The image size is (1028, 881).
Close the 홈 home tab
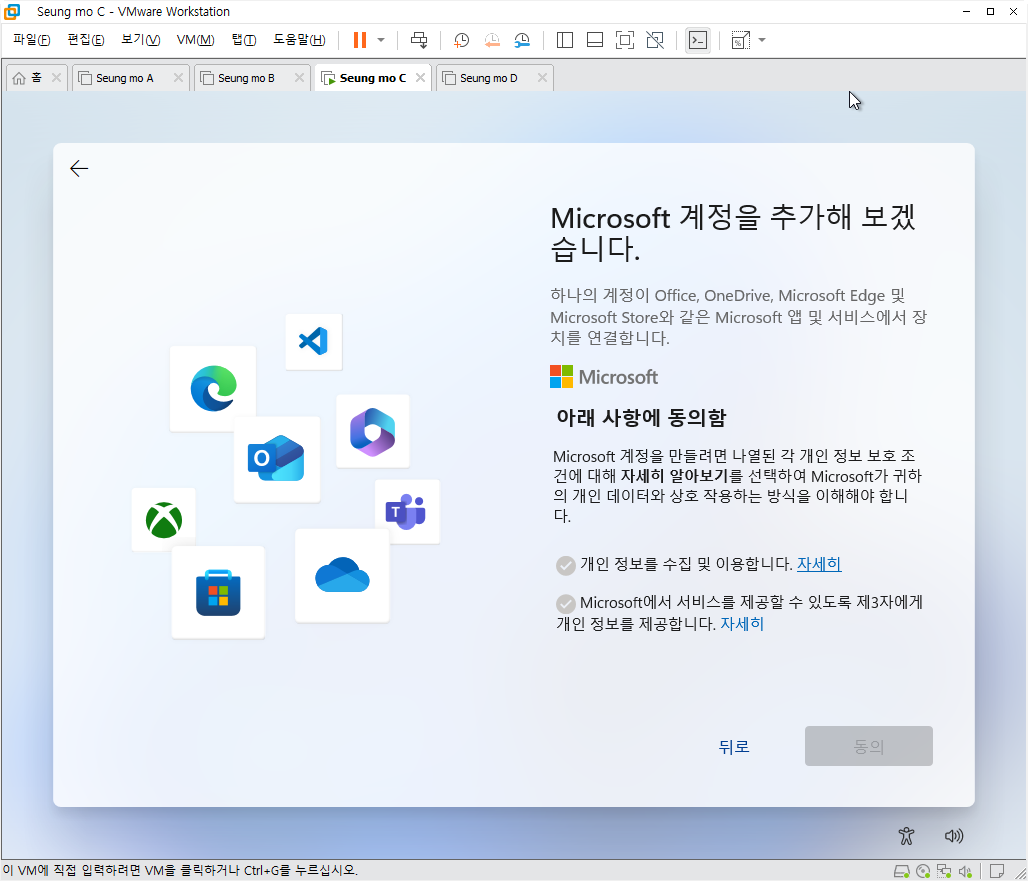pos(56,77)
